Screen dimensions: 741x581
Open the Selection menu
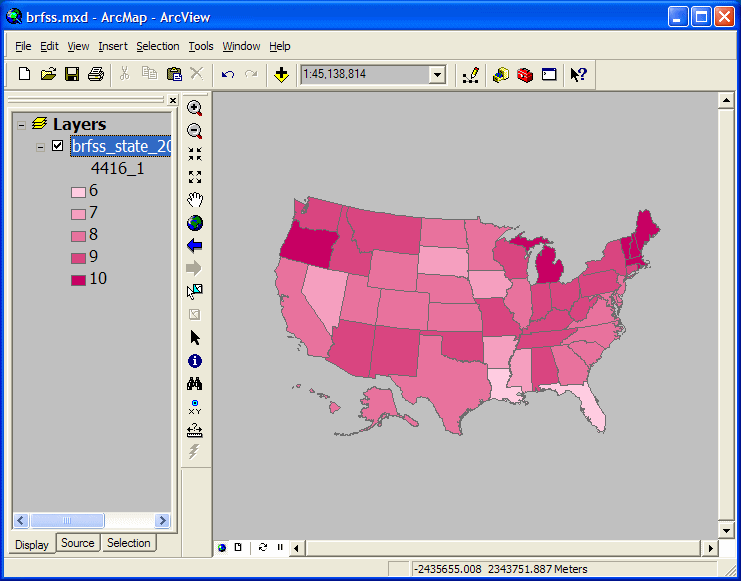click(x=157, y=46)
